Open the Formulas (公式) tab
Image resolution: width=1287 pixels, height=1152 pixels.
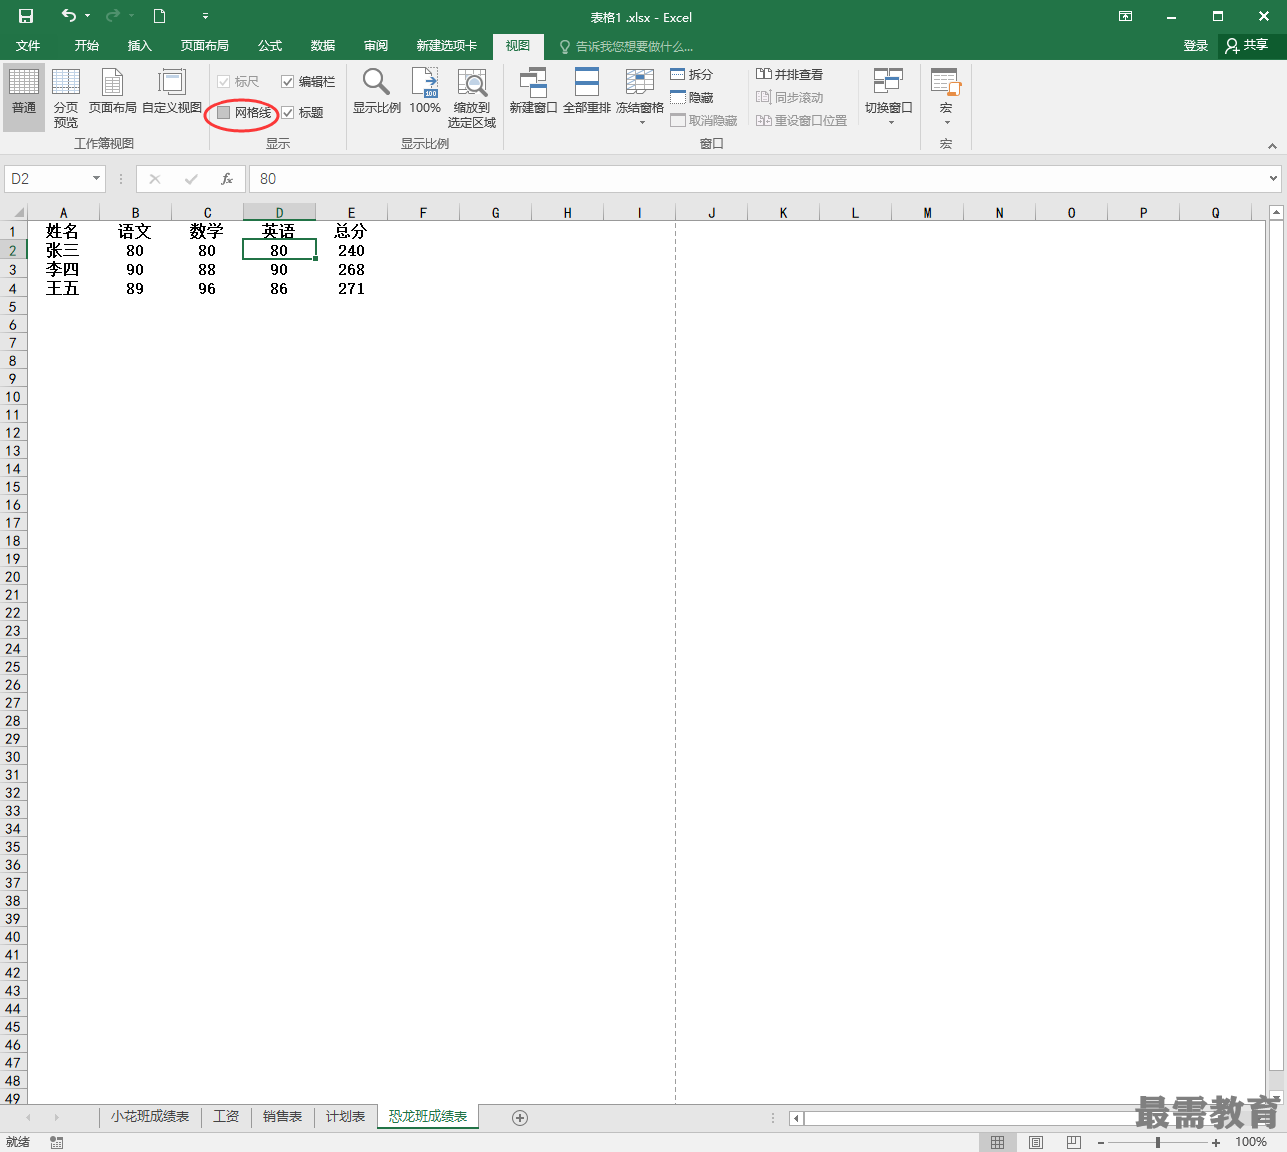pos(270,46)
